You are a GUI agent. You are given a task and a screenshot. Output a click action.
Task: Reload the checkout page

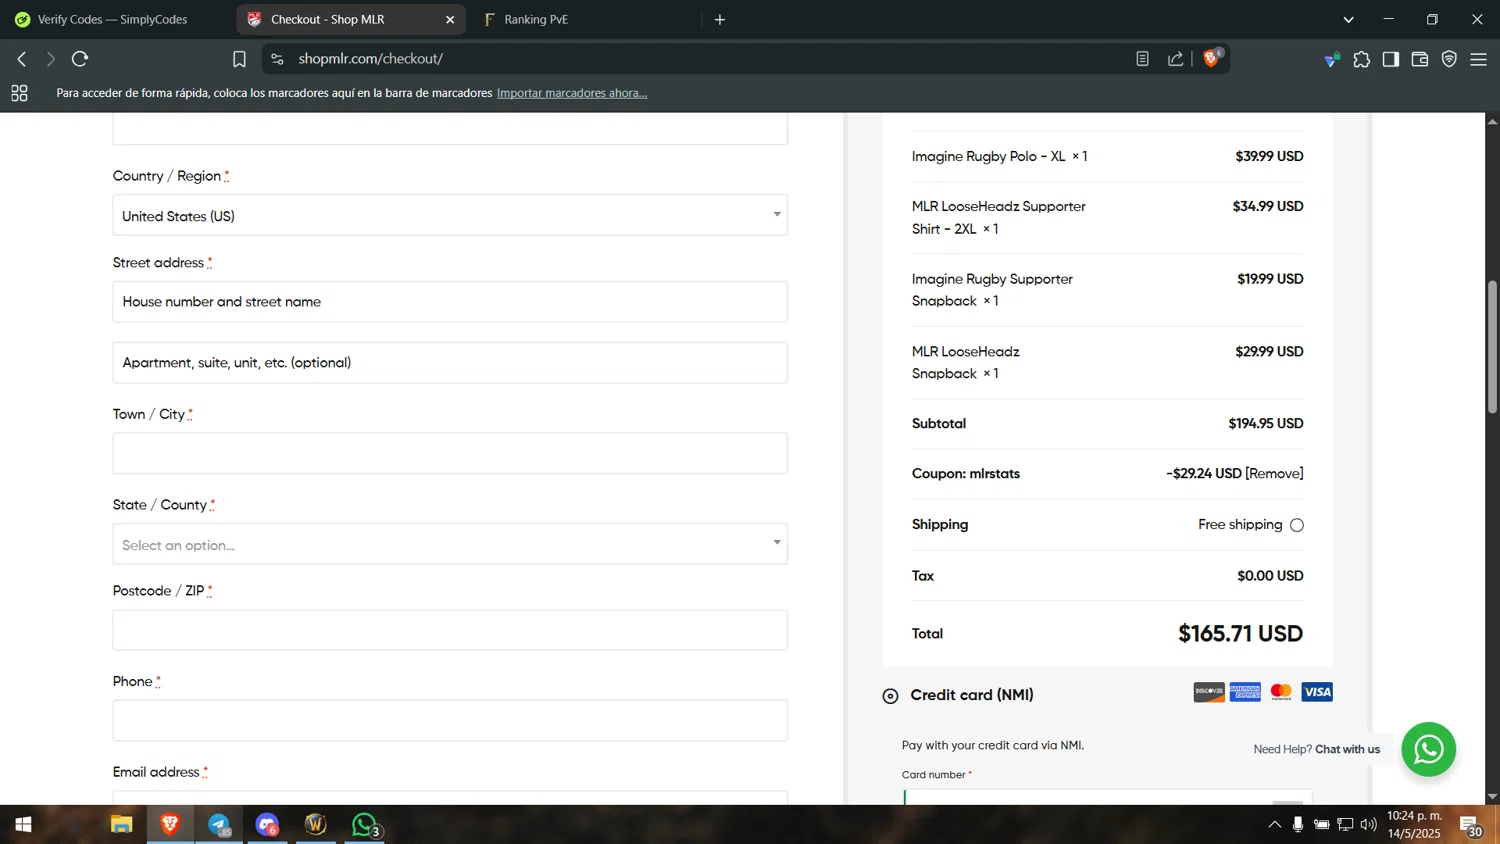[x=80, y=59]
